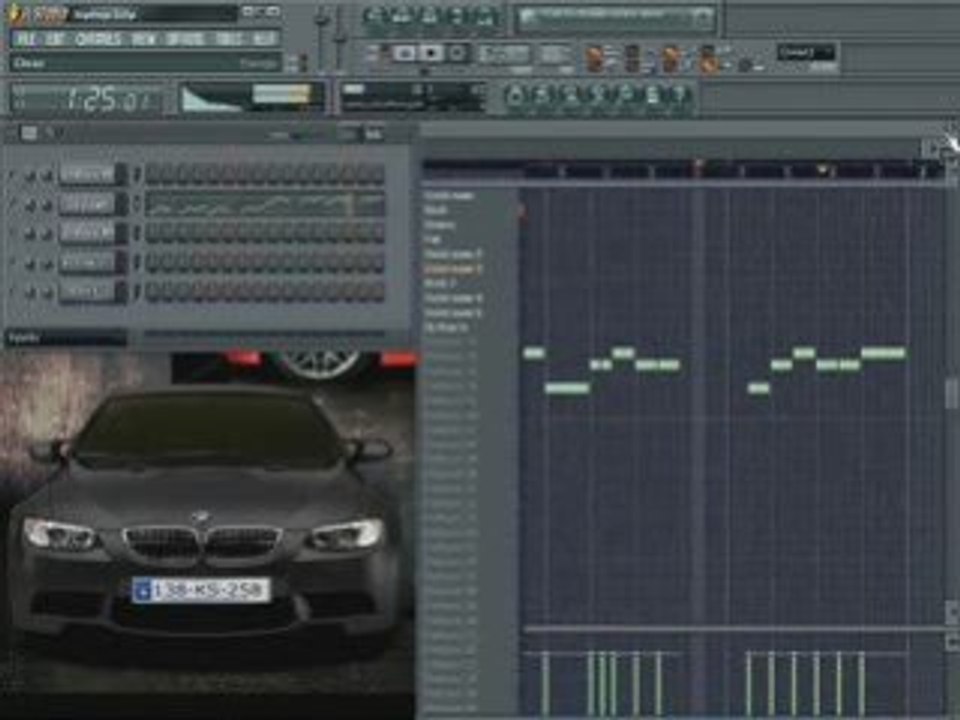
Task: Open the Line snap selector dropdown
Action: (x=806, y=53)
